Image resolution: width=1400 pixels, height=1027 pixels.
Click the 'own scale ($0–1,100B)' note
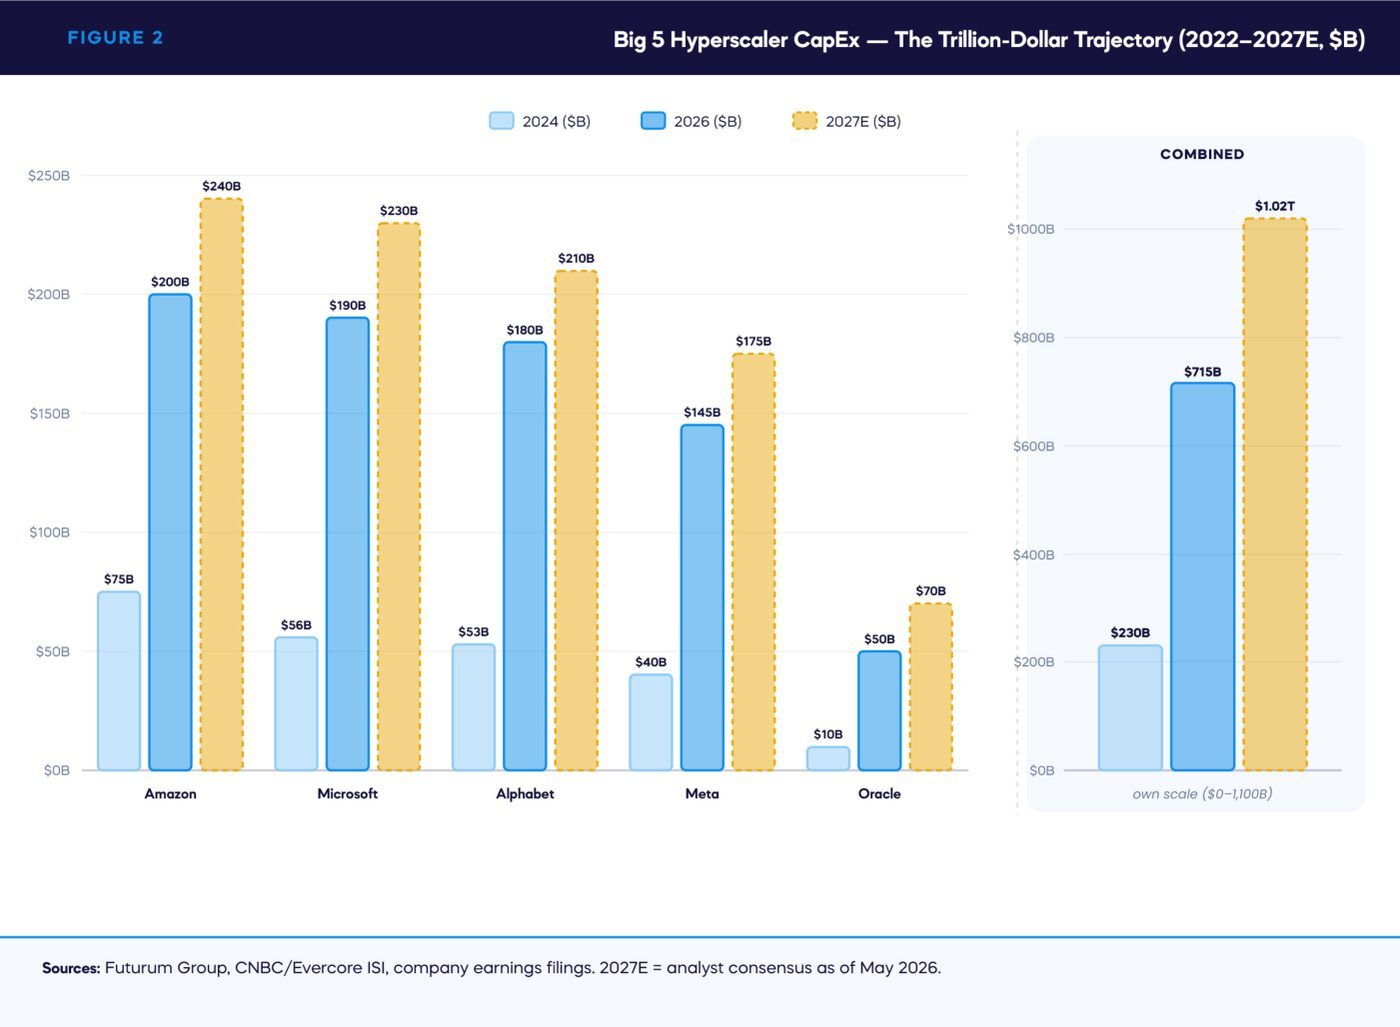click(1202, 794)
